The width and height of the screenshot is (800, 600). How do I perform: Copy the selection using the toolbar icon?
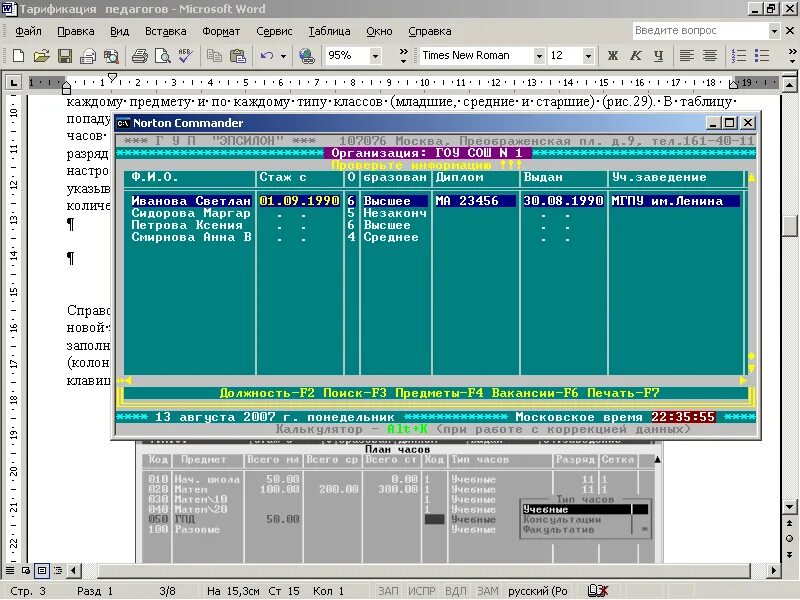(x=214, y=56)
